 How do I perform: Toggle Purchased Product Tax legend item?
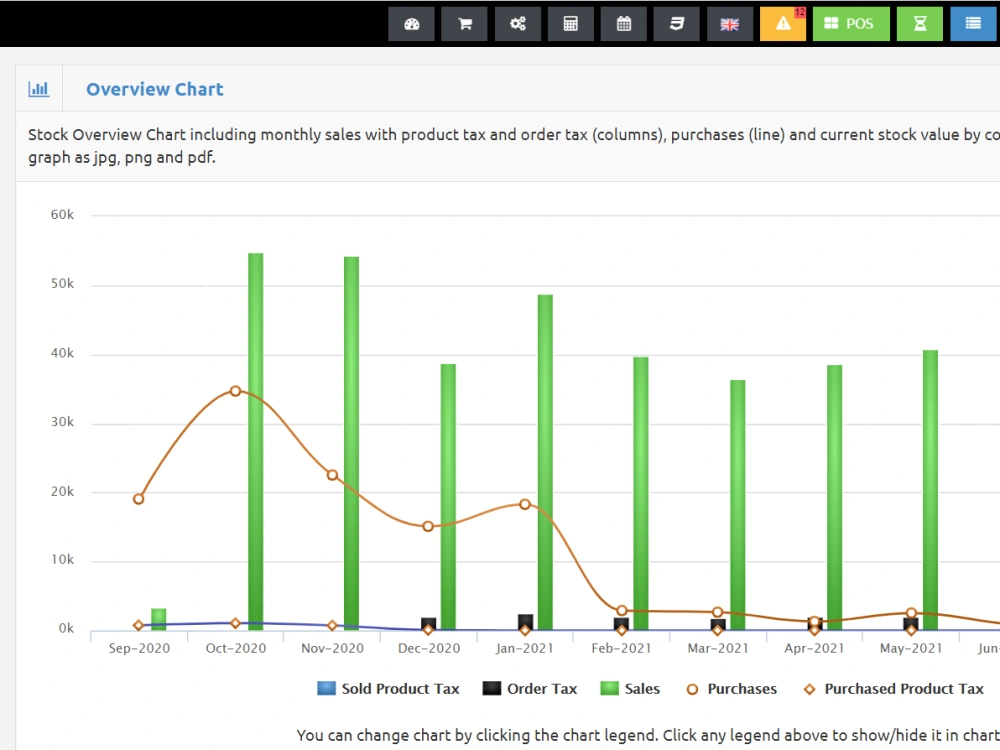coord(893,689)
